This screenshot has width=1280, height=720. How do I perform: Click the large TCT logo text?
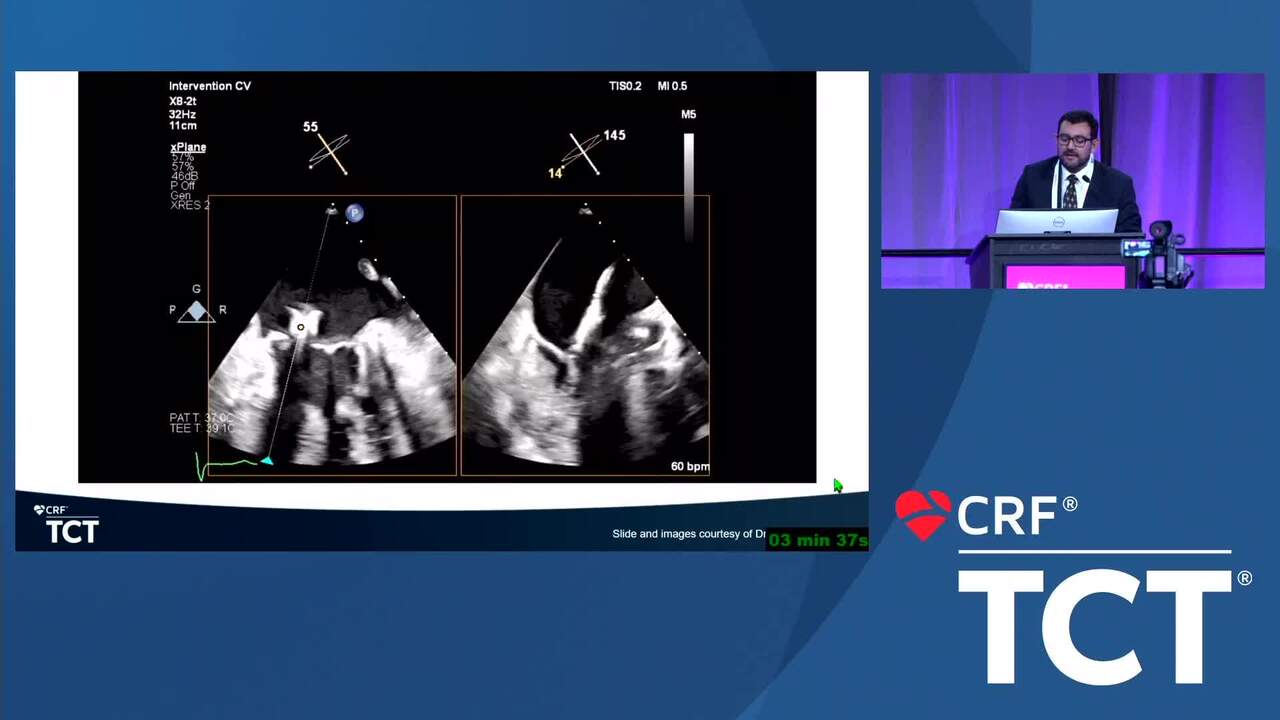1095,627
